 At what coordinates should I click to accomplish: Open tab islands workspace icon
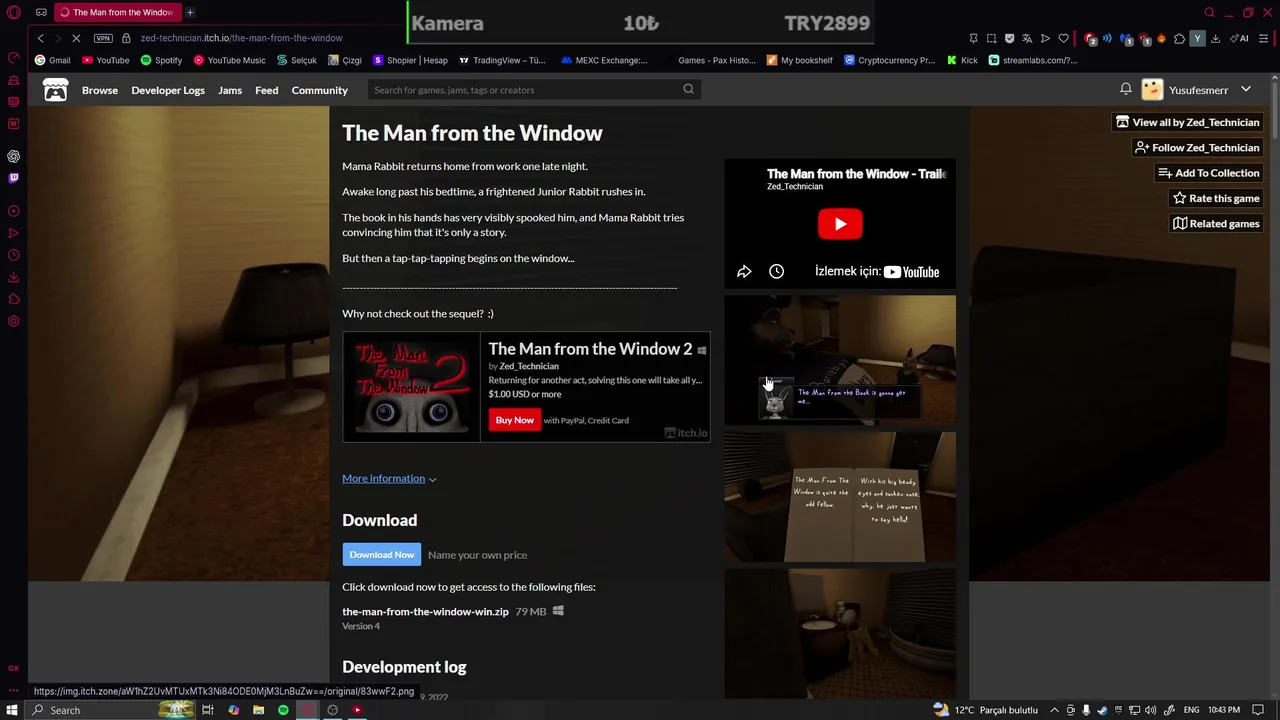coord(41,12)
